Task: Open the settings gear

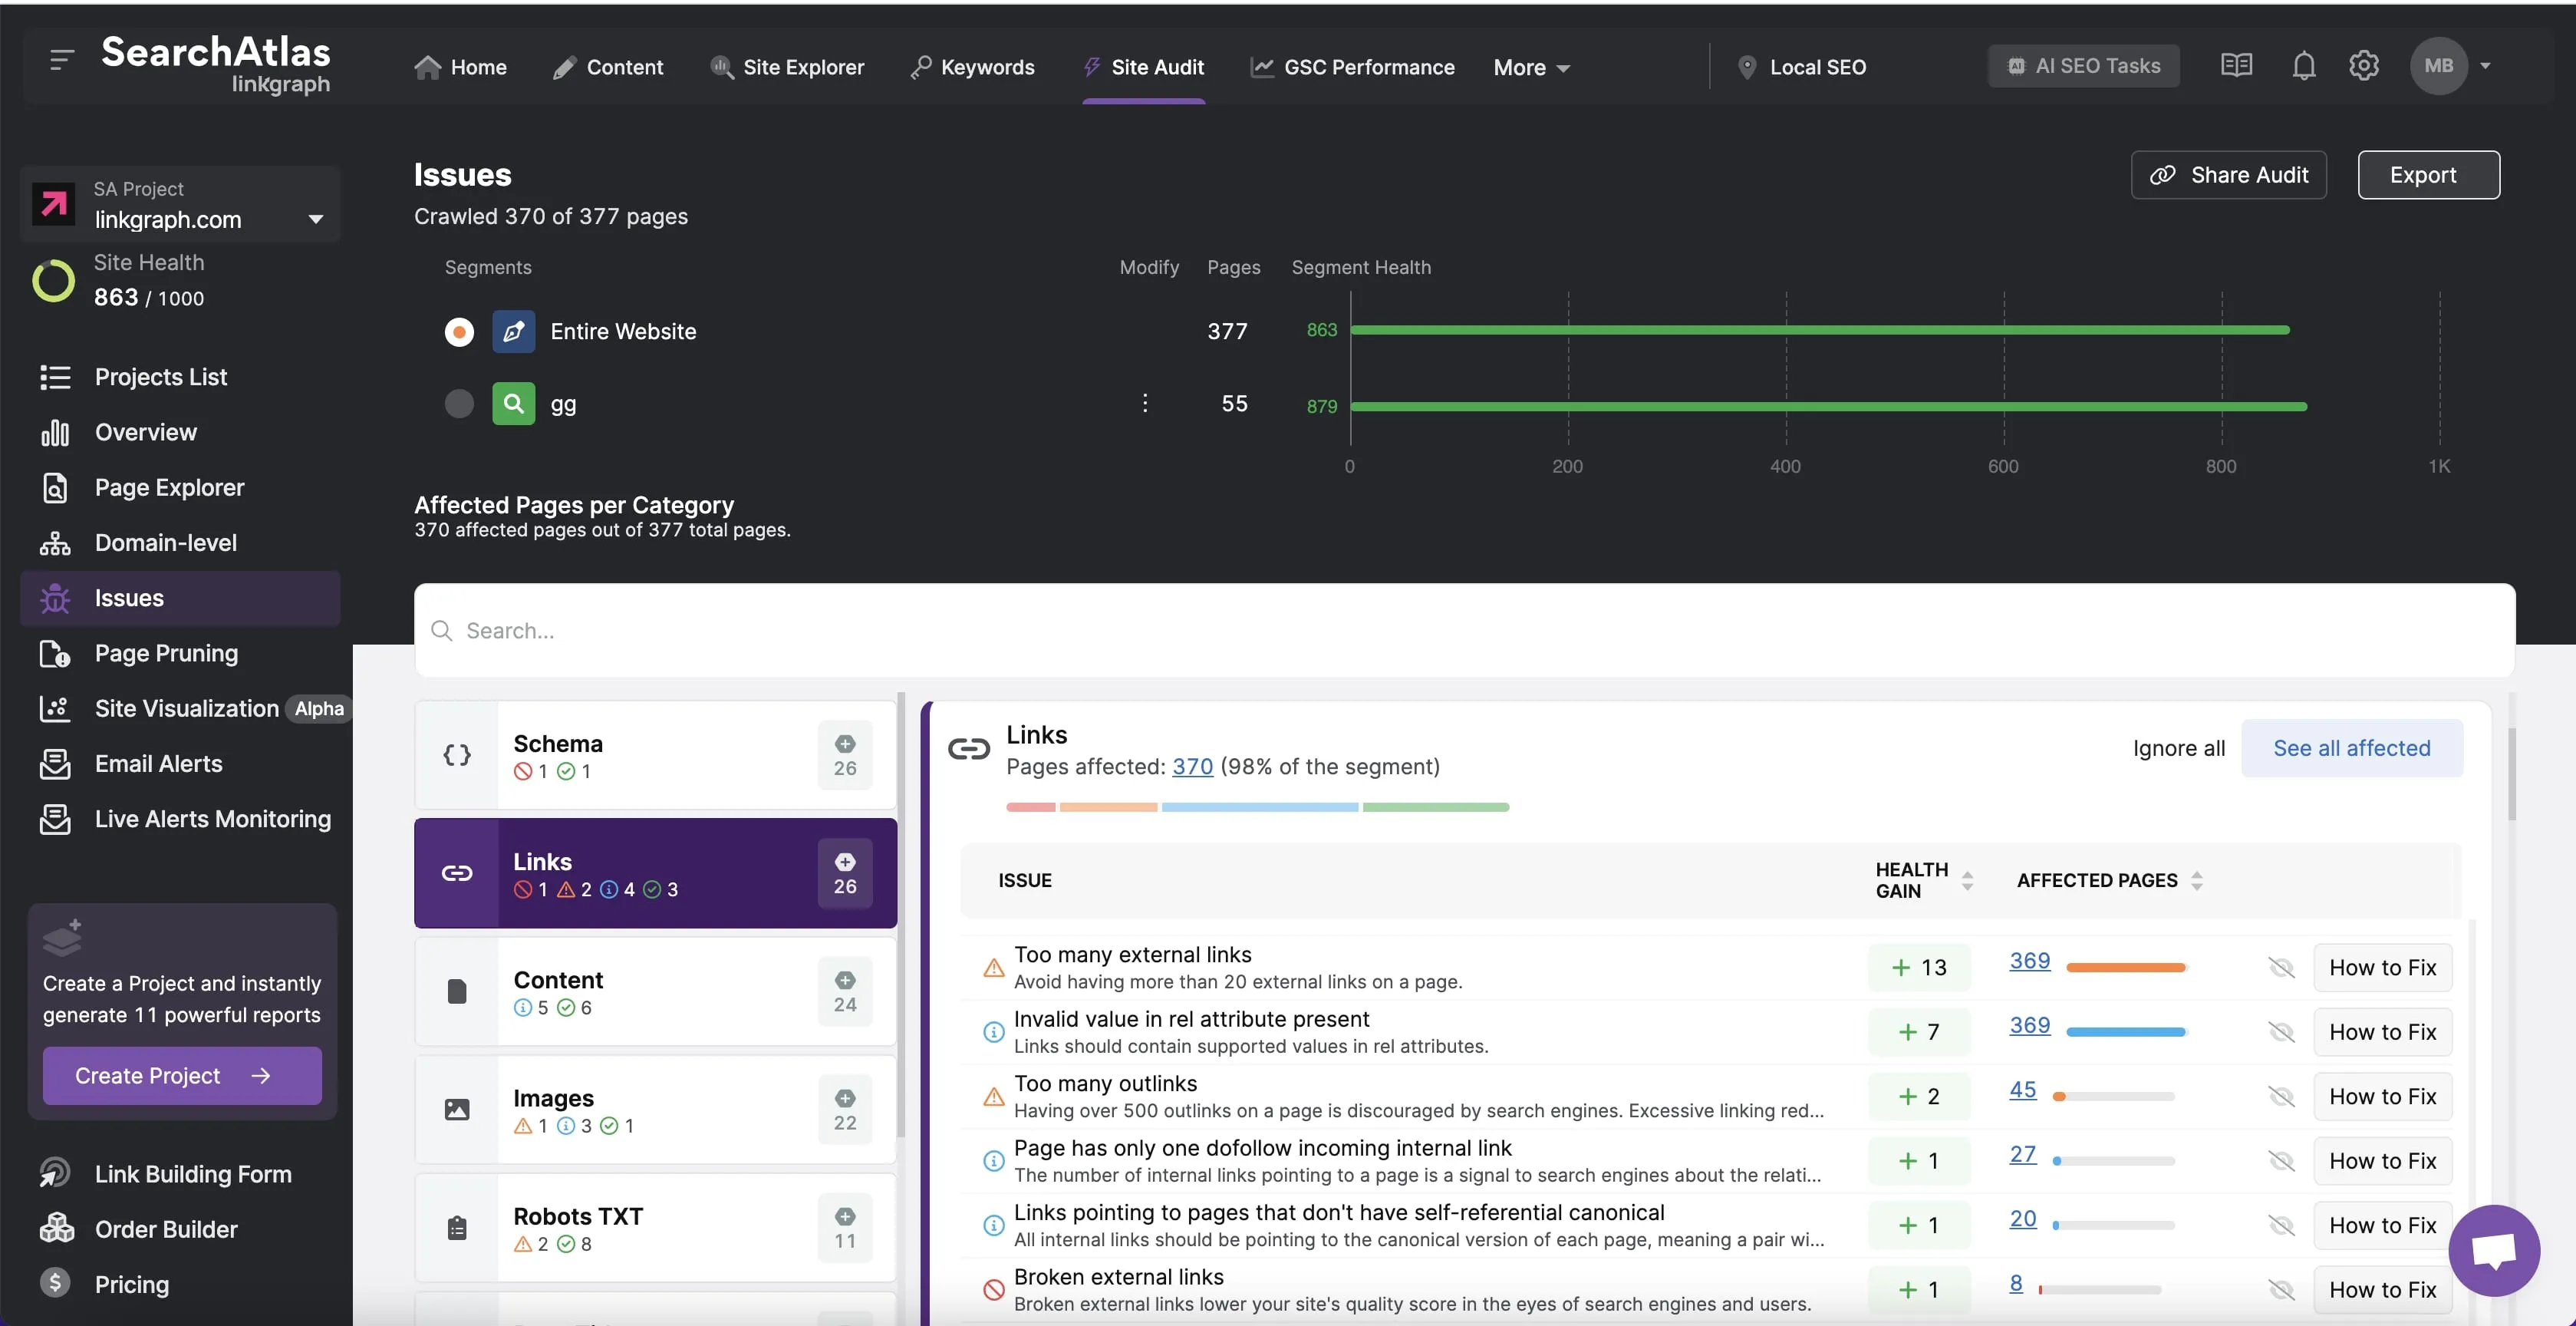Action: 2363,65
